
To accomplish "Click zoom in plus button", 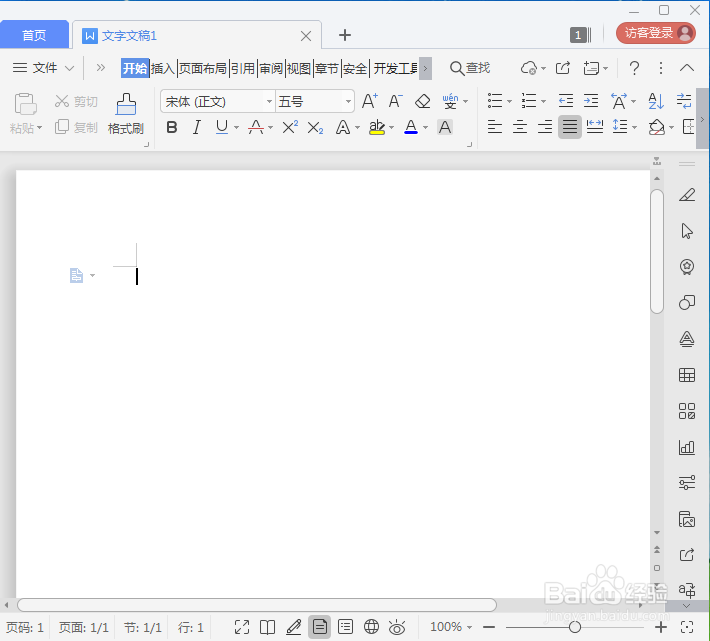I will click(661, 627).
